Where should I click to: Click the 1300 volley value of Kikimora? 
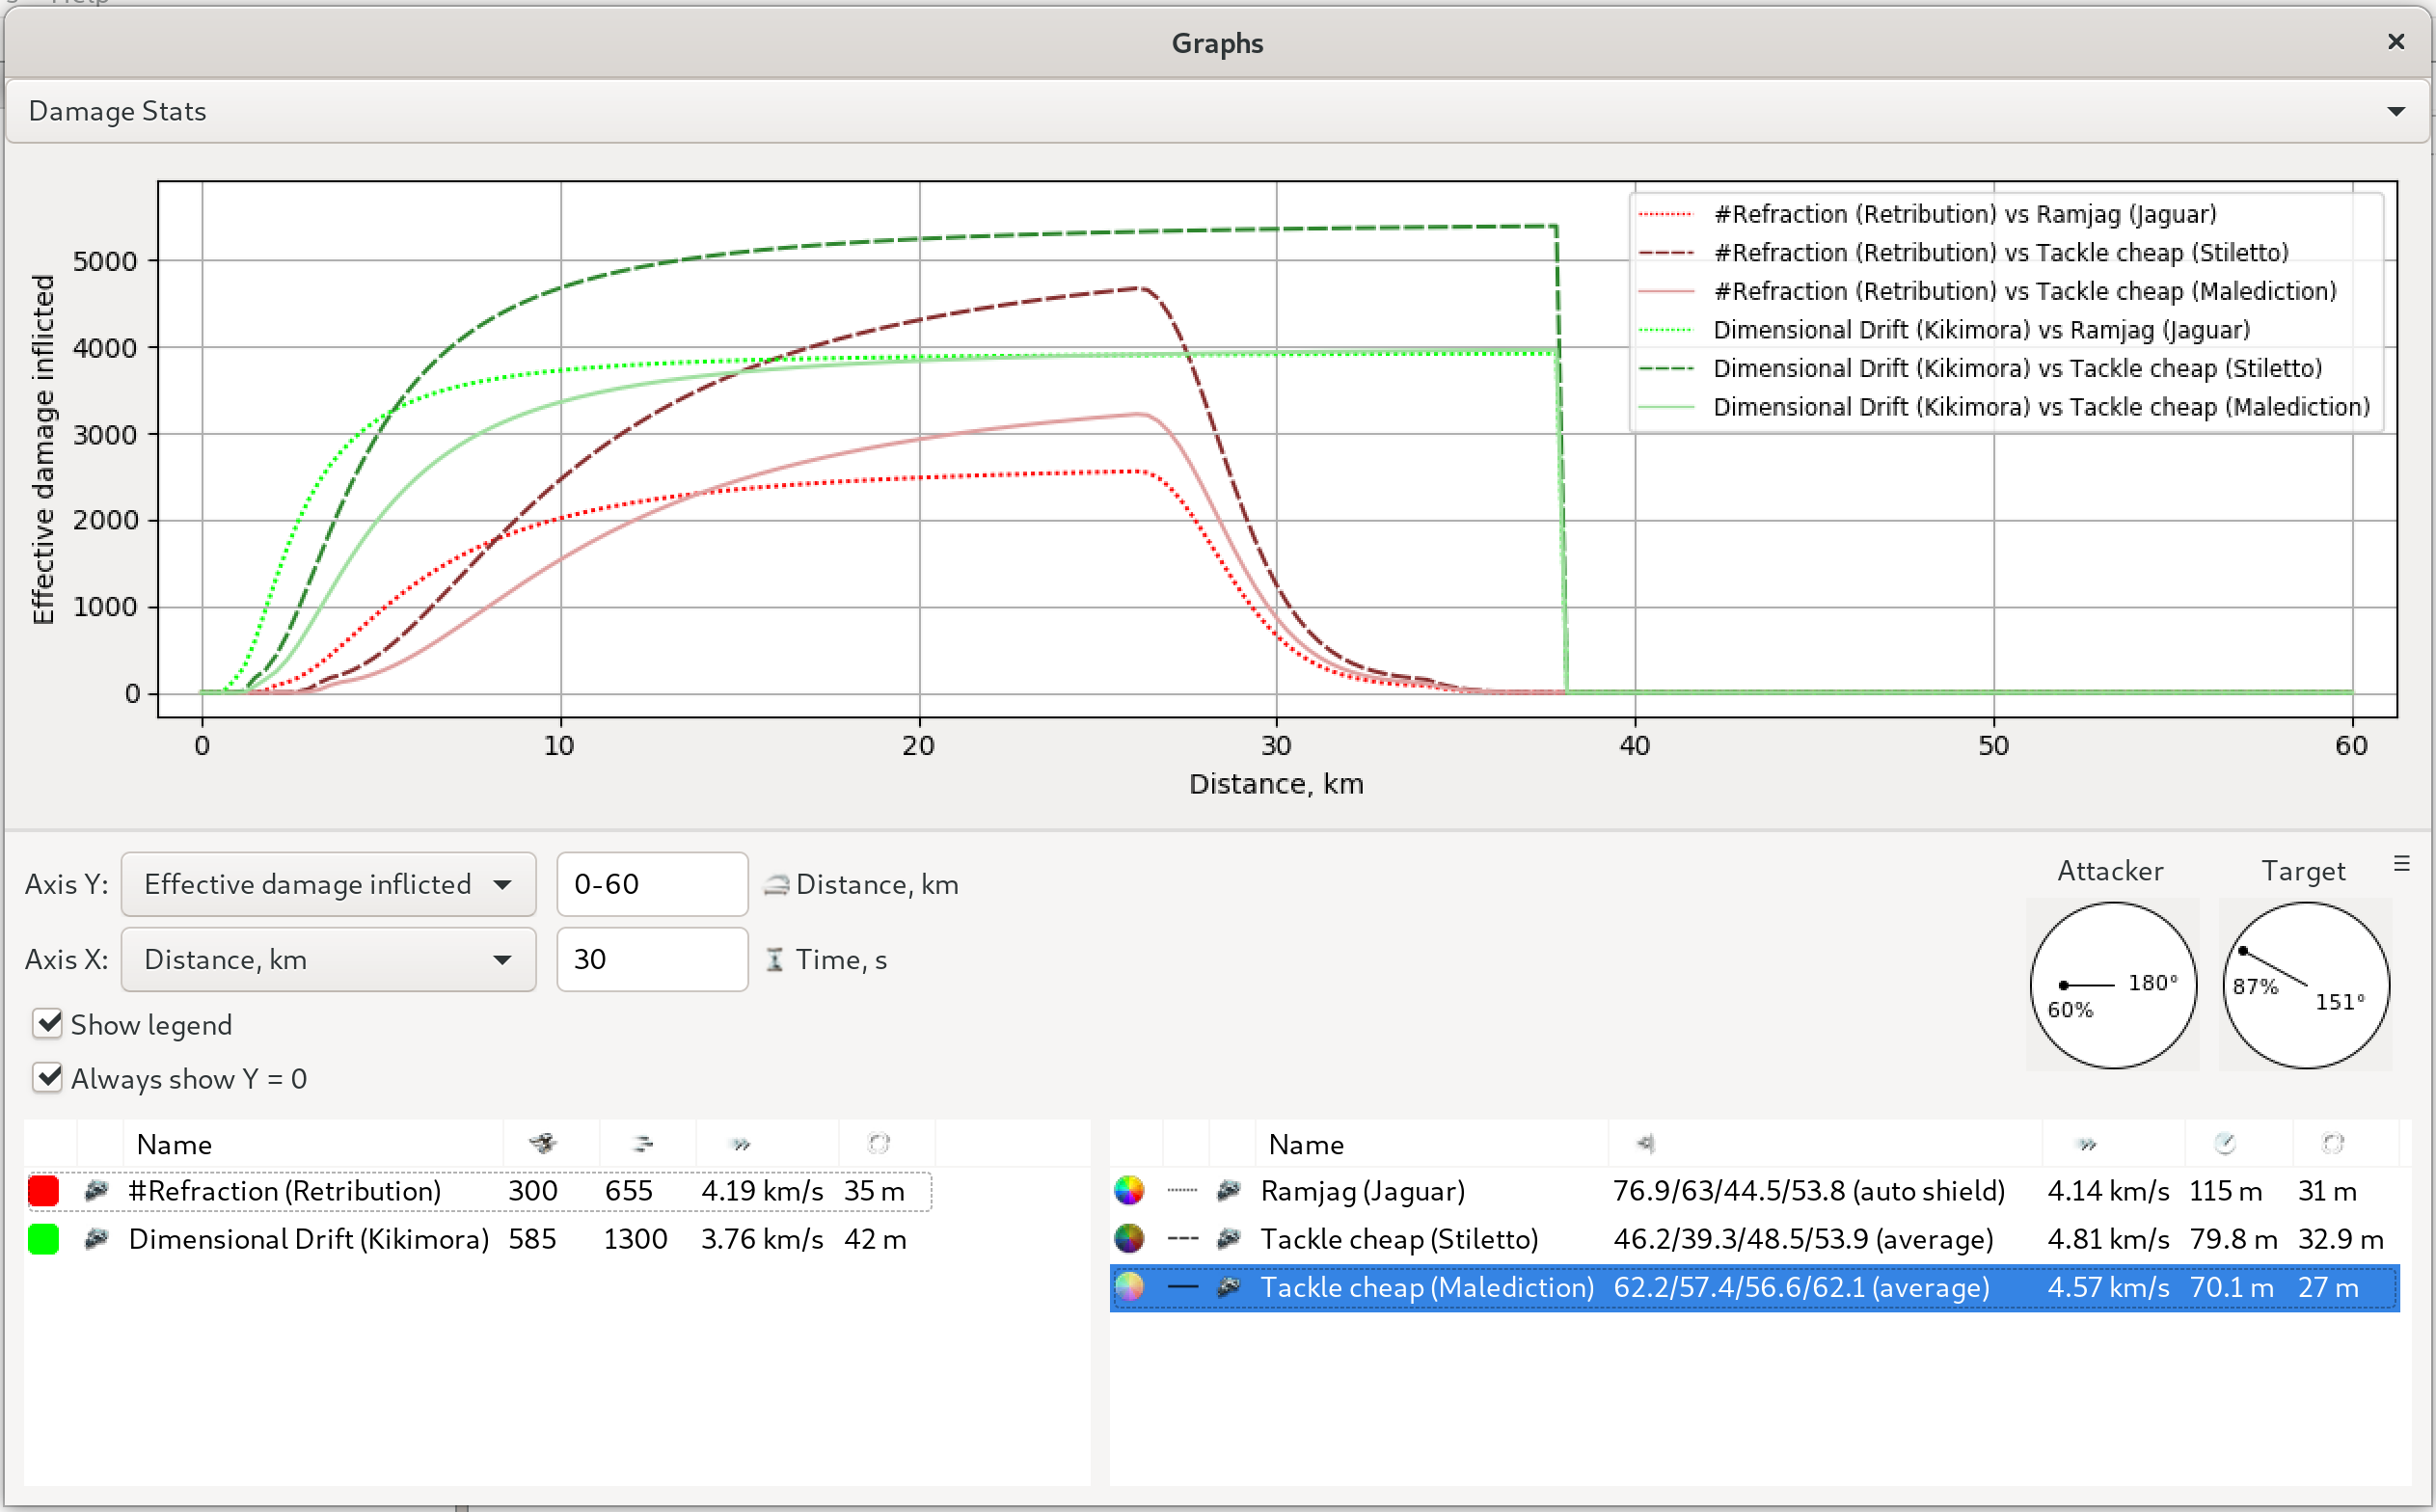pos(635,1238)
